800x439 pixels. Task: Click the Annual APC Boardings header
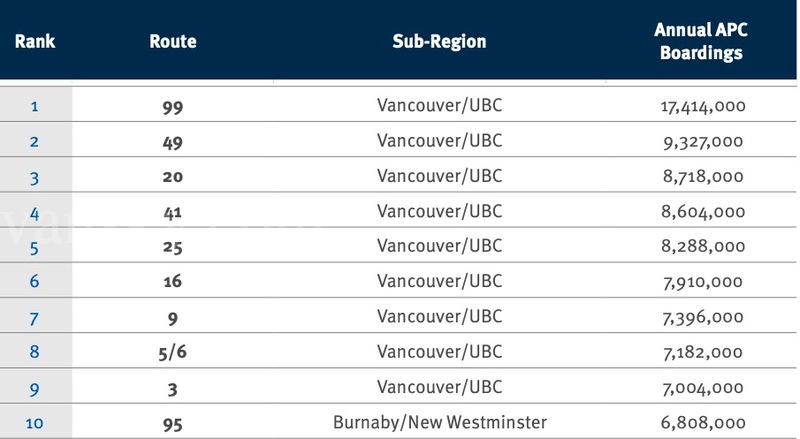pos(700,42)
